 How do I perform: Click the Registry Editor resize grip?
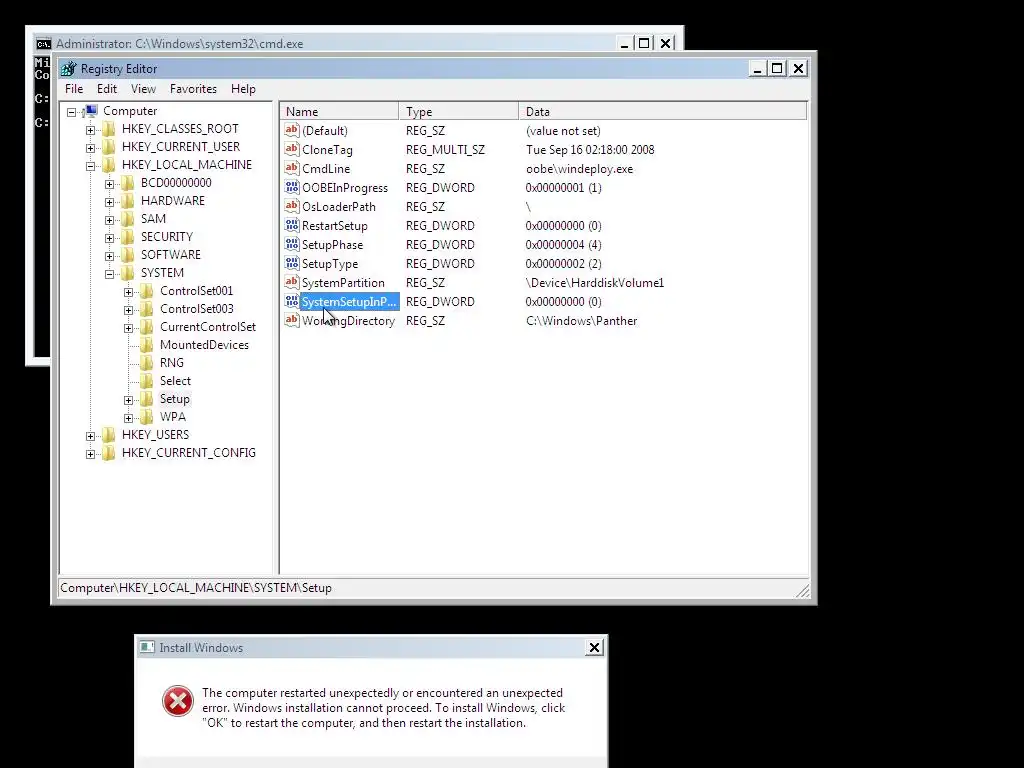(x=803, y=590)
